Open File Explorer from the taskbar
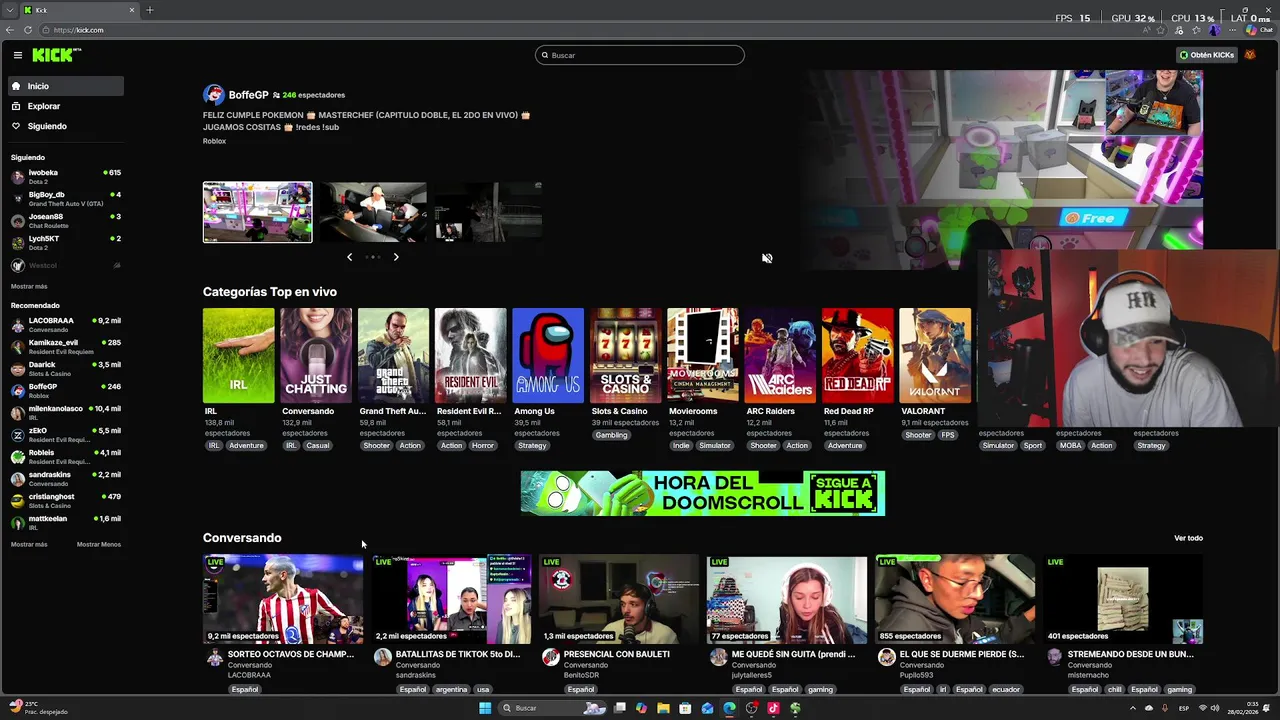 click(x=663, y=708)
